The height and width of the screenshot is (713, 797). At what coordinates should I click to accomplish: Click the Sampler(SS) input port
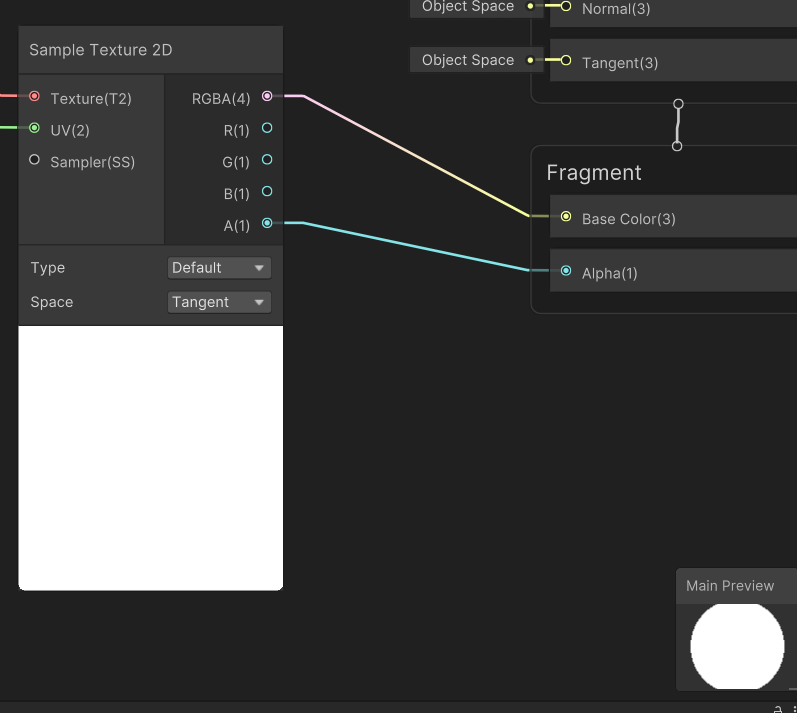coord(34,160)
